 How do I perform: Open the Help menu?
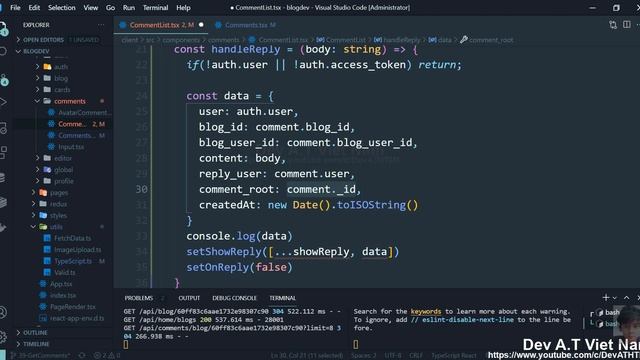[183, 7]
